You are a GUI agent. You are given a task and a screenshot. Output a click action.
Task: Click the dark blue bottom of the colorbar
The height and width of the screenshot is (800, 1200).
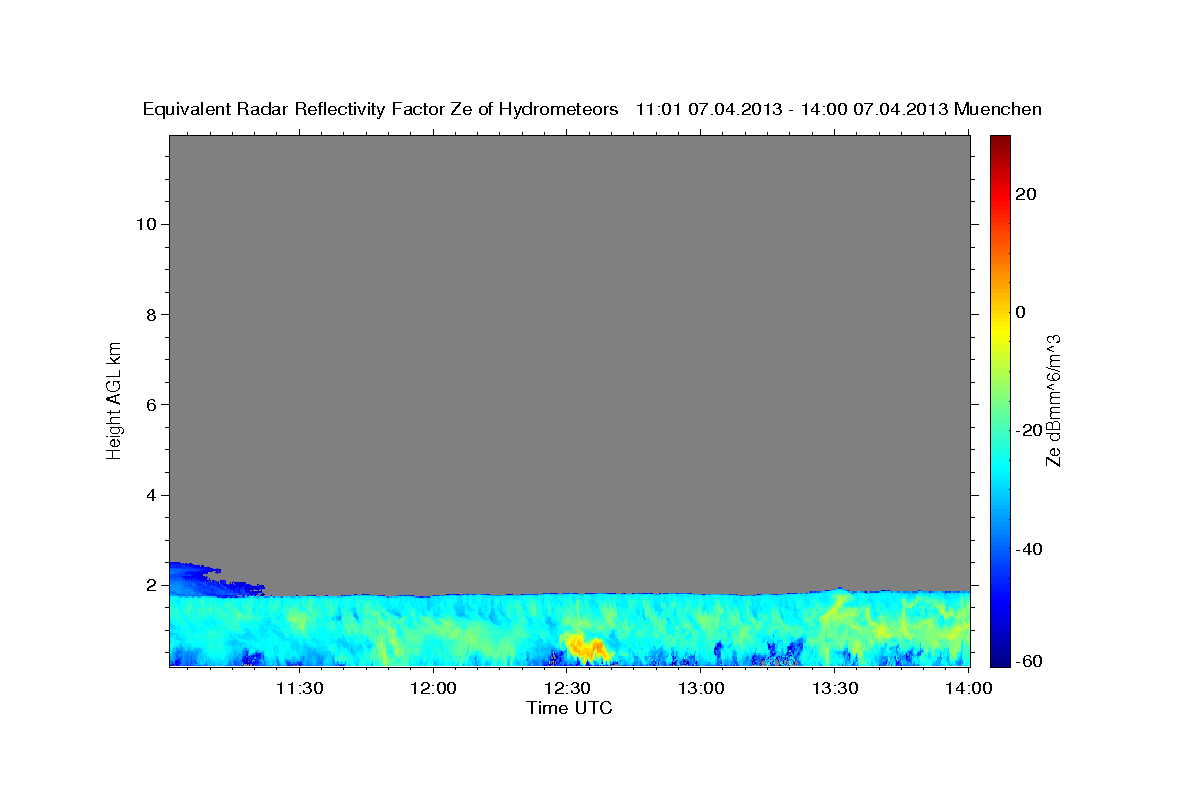(x=998, y=658)
